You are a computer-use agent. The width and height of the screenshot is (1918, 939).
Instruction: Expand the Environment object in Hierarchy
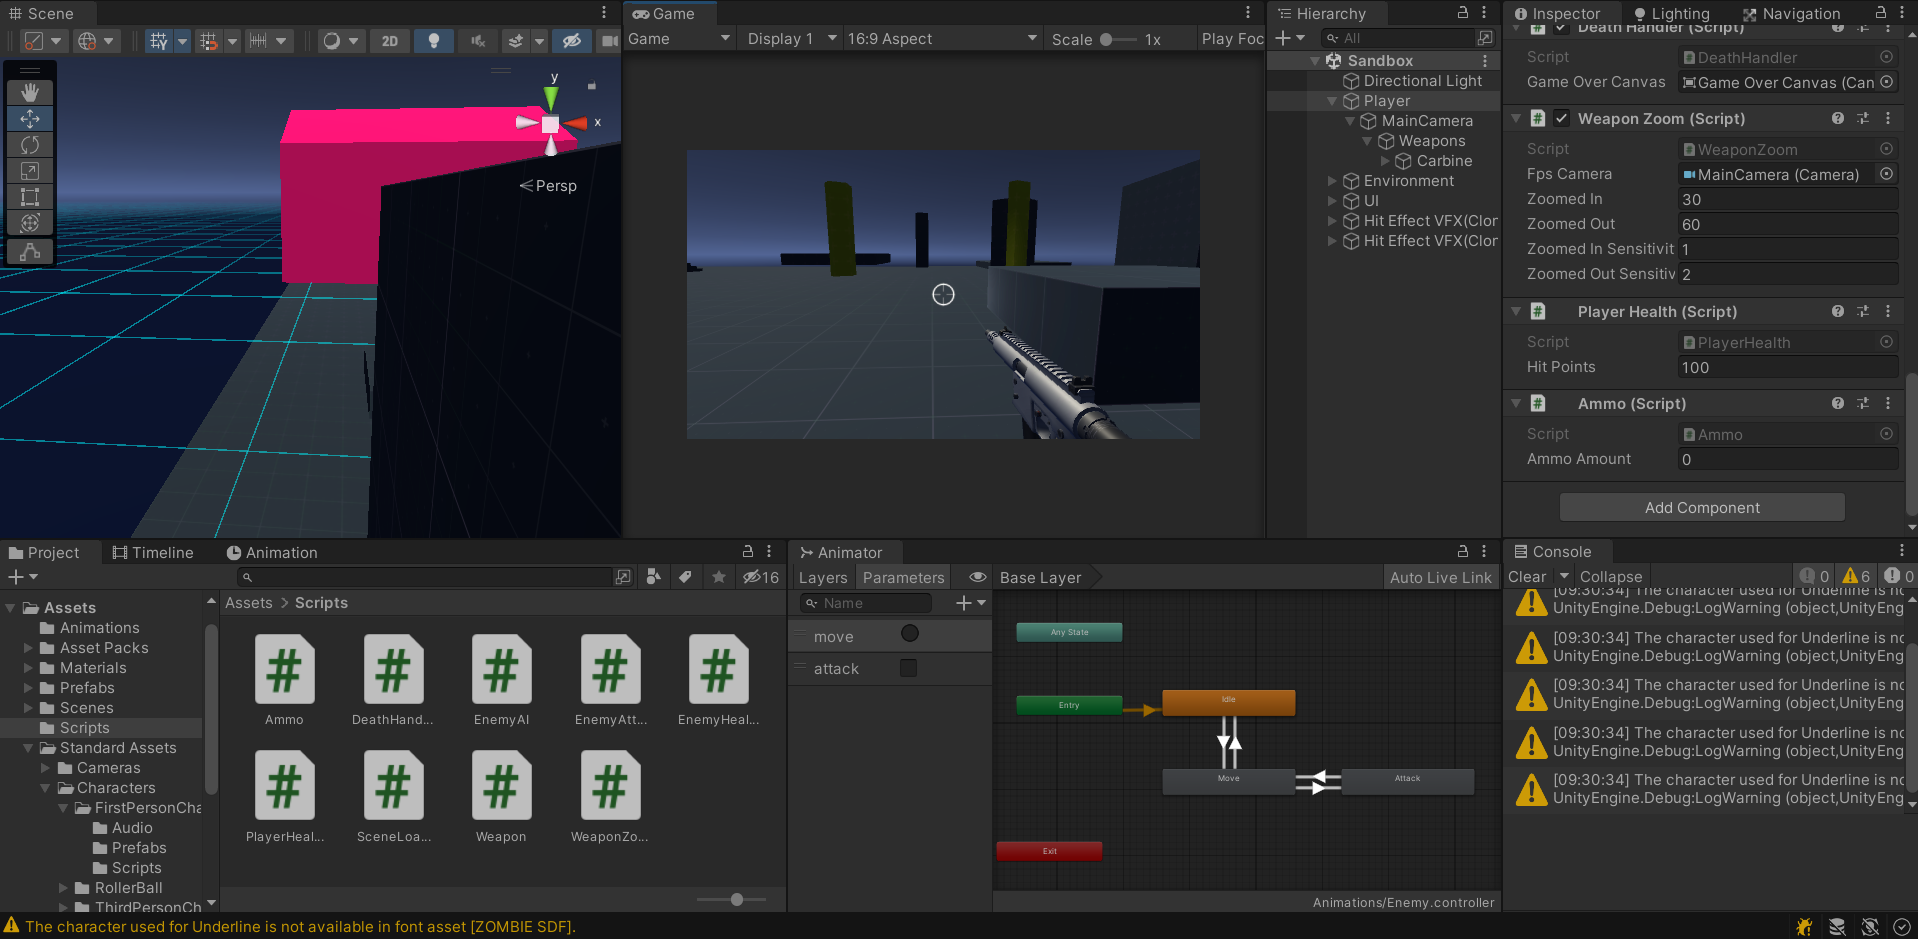click(1332, 181)
